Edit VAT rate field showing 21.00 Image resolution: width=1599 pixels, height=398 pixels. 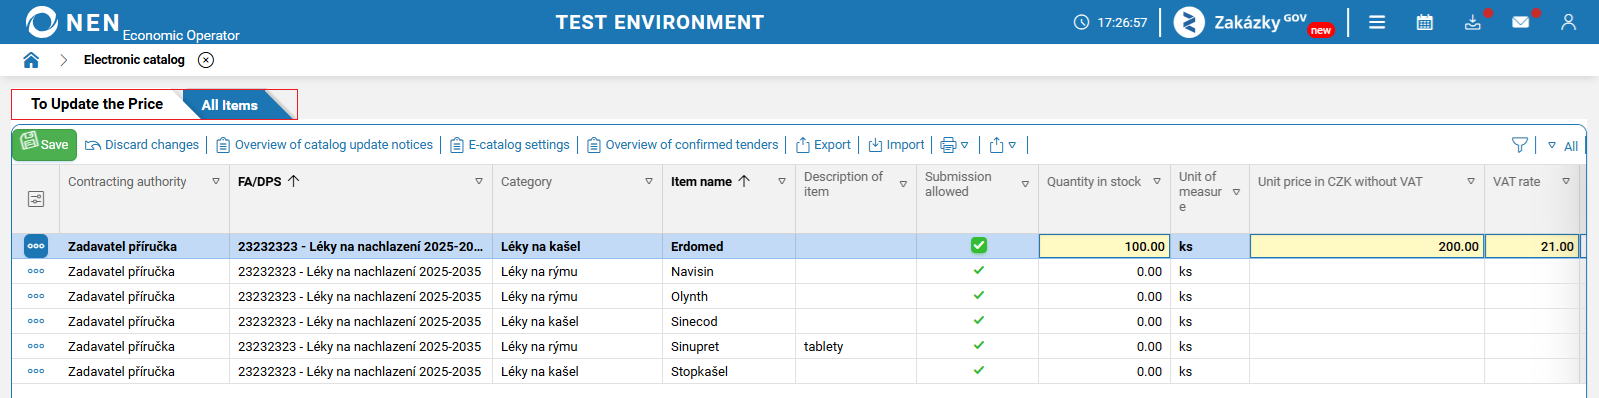click(x=1532, y=246)
